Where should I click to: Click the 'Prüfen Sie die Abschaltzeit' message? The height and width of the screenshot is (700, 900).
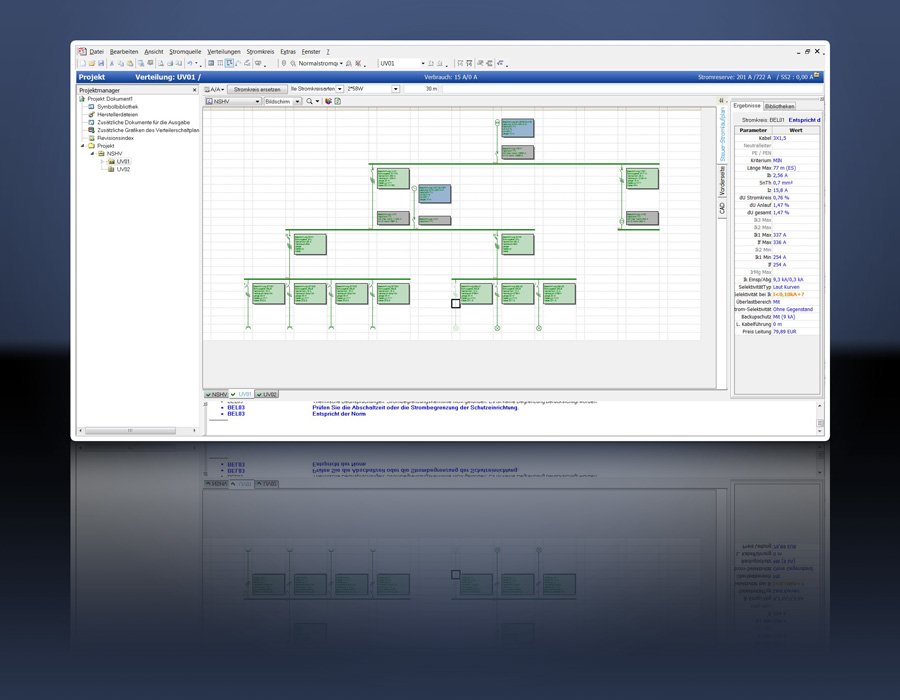pos(416,407)
